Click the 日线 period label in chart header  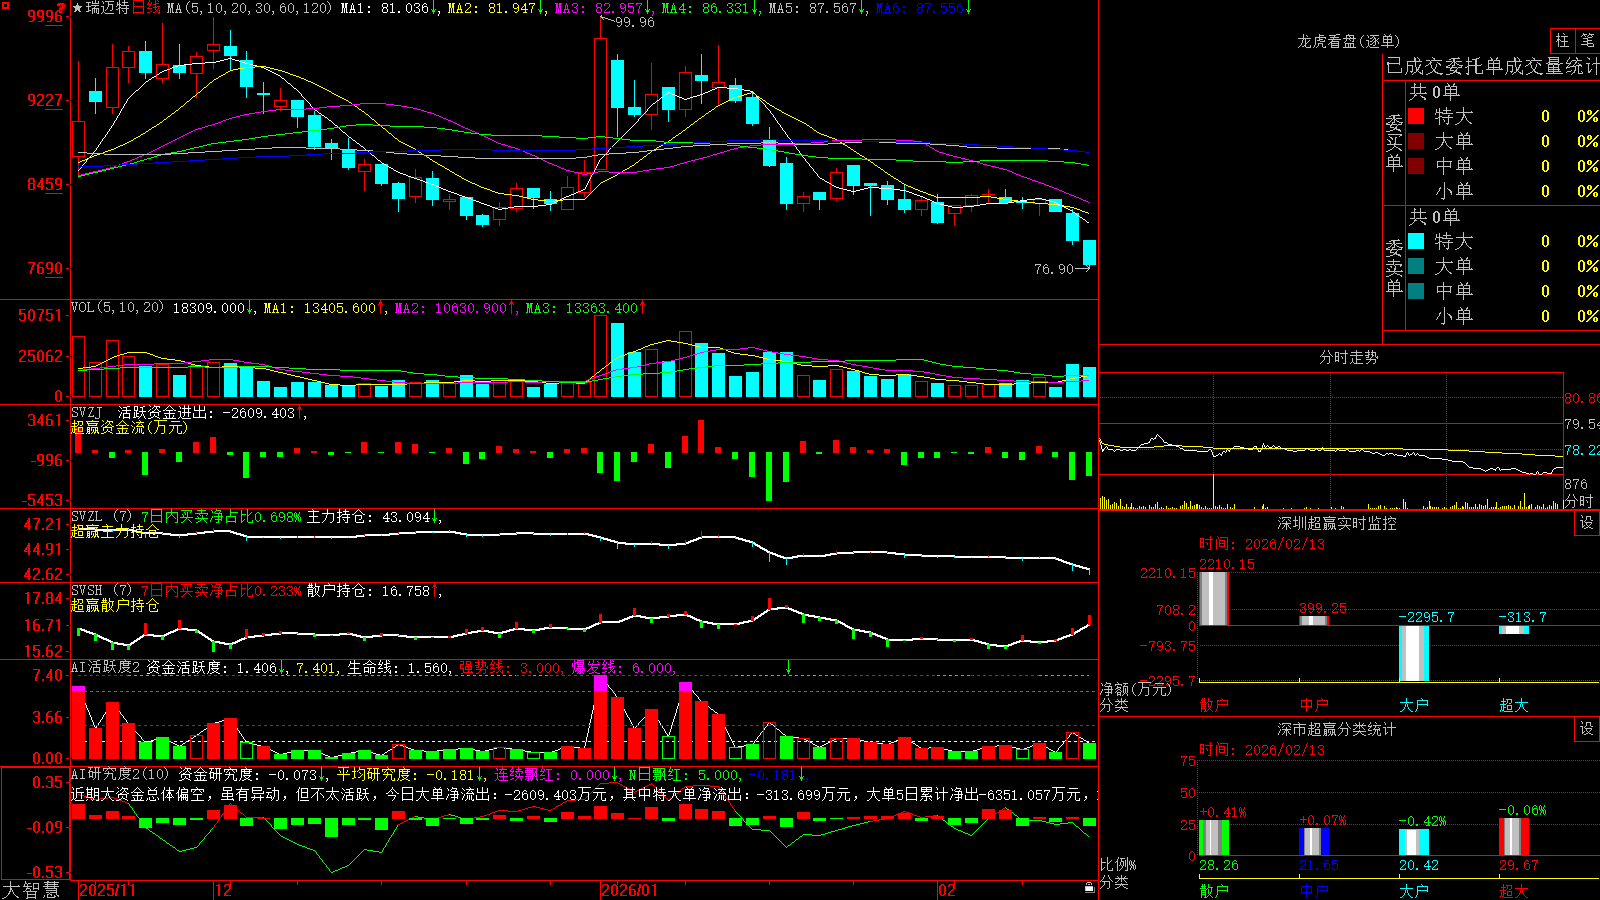[x=146, y=8]
